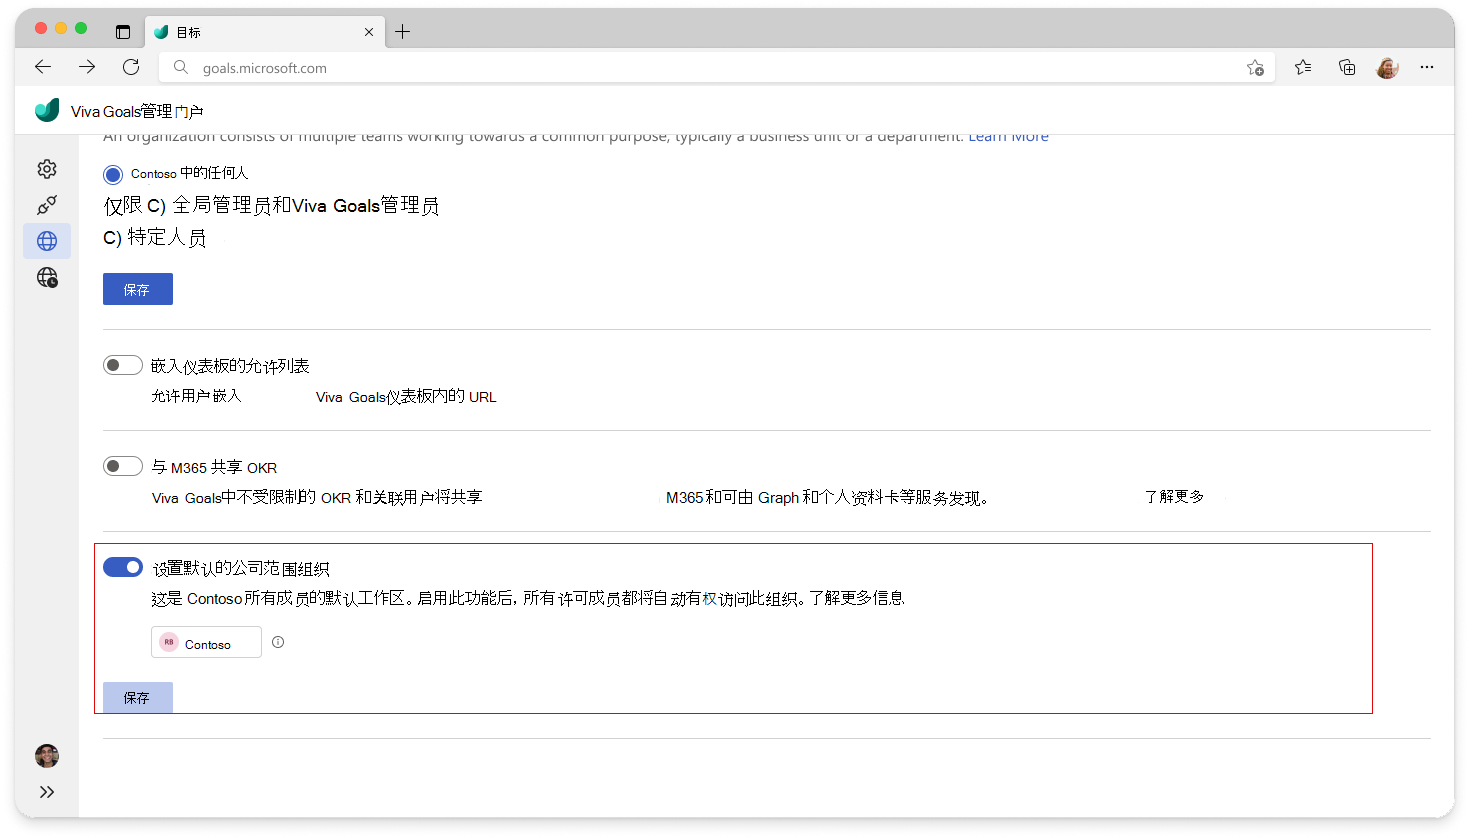Click the first 保存 button
This screenshot has width=1470, height=839.
[138, 289]
